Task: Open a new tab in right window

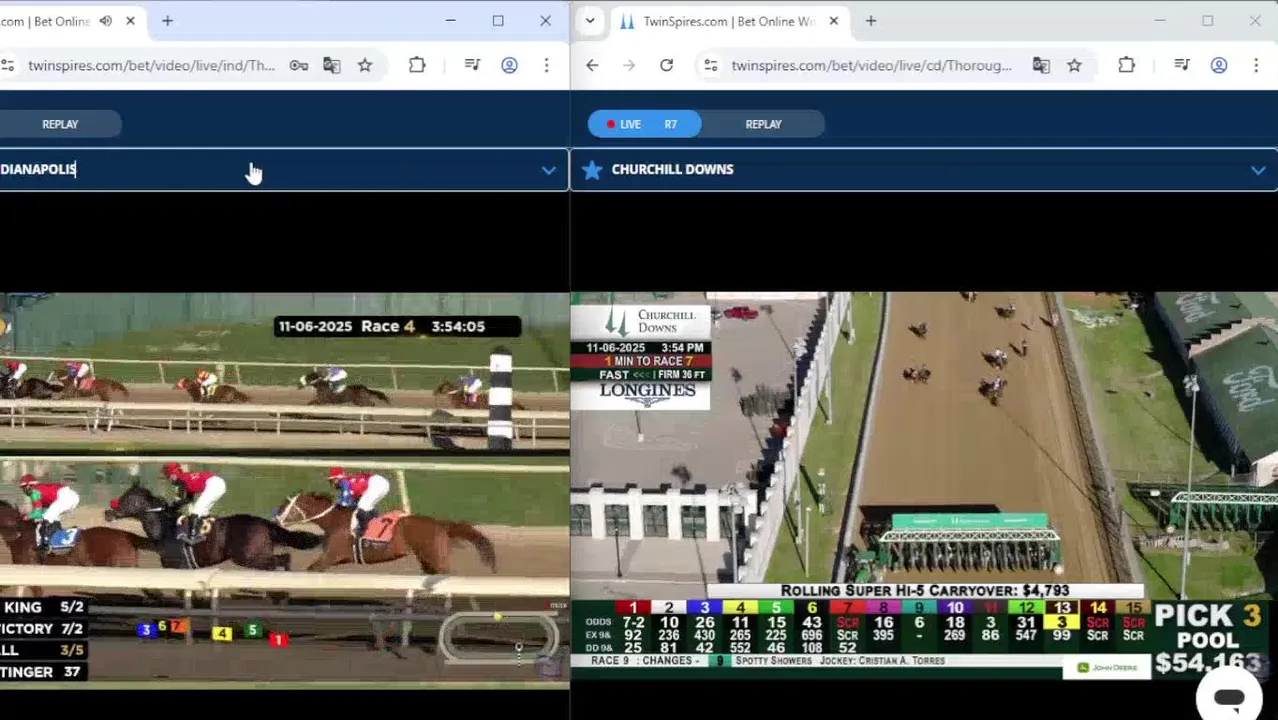Action: click(871, 21)
